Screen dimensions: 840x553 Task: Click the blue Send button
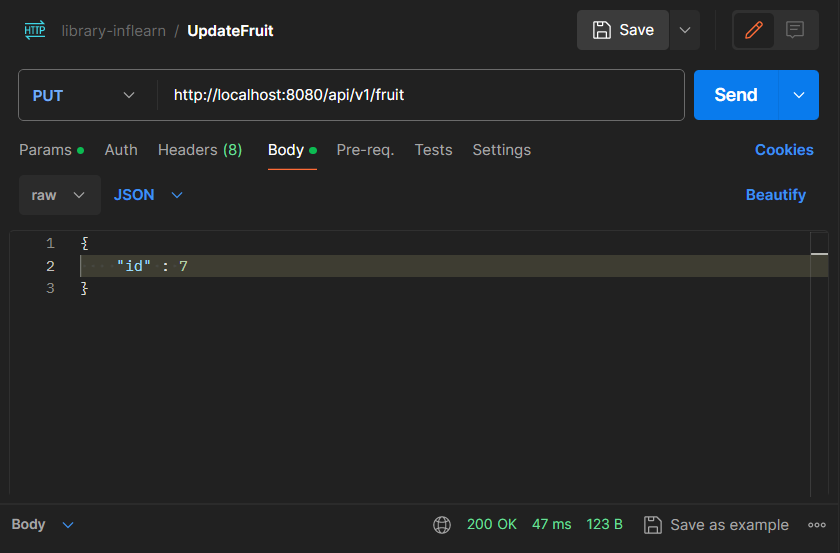[736, 95]
